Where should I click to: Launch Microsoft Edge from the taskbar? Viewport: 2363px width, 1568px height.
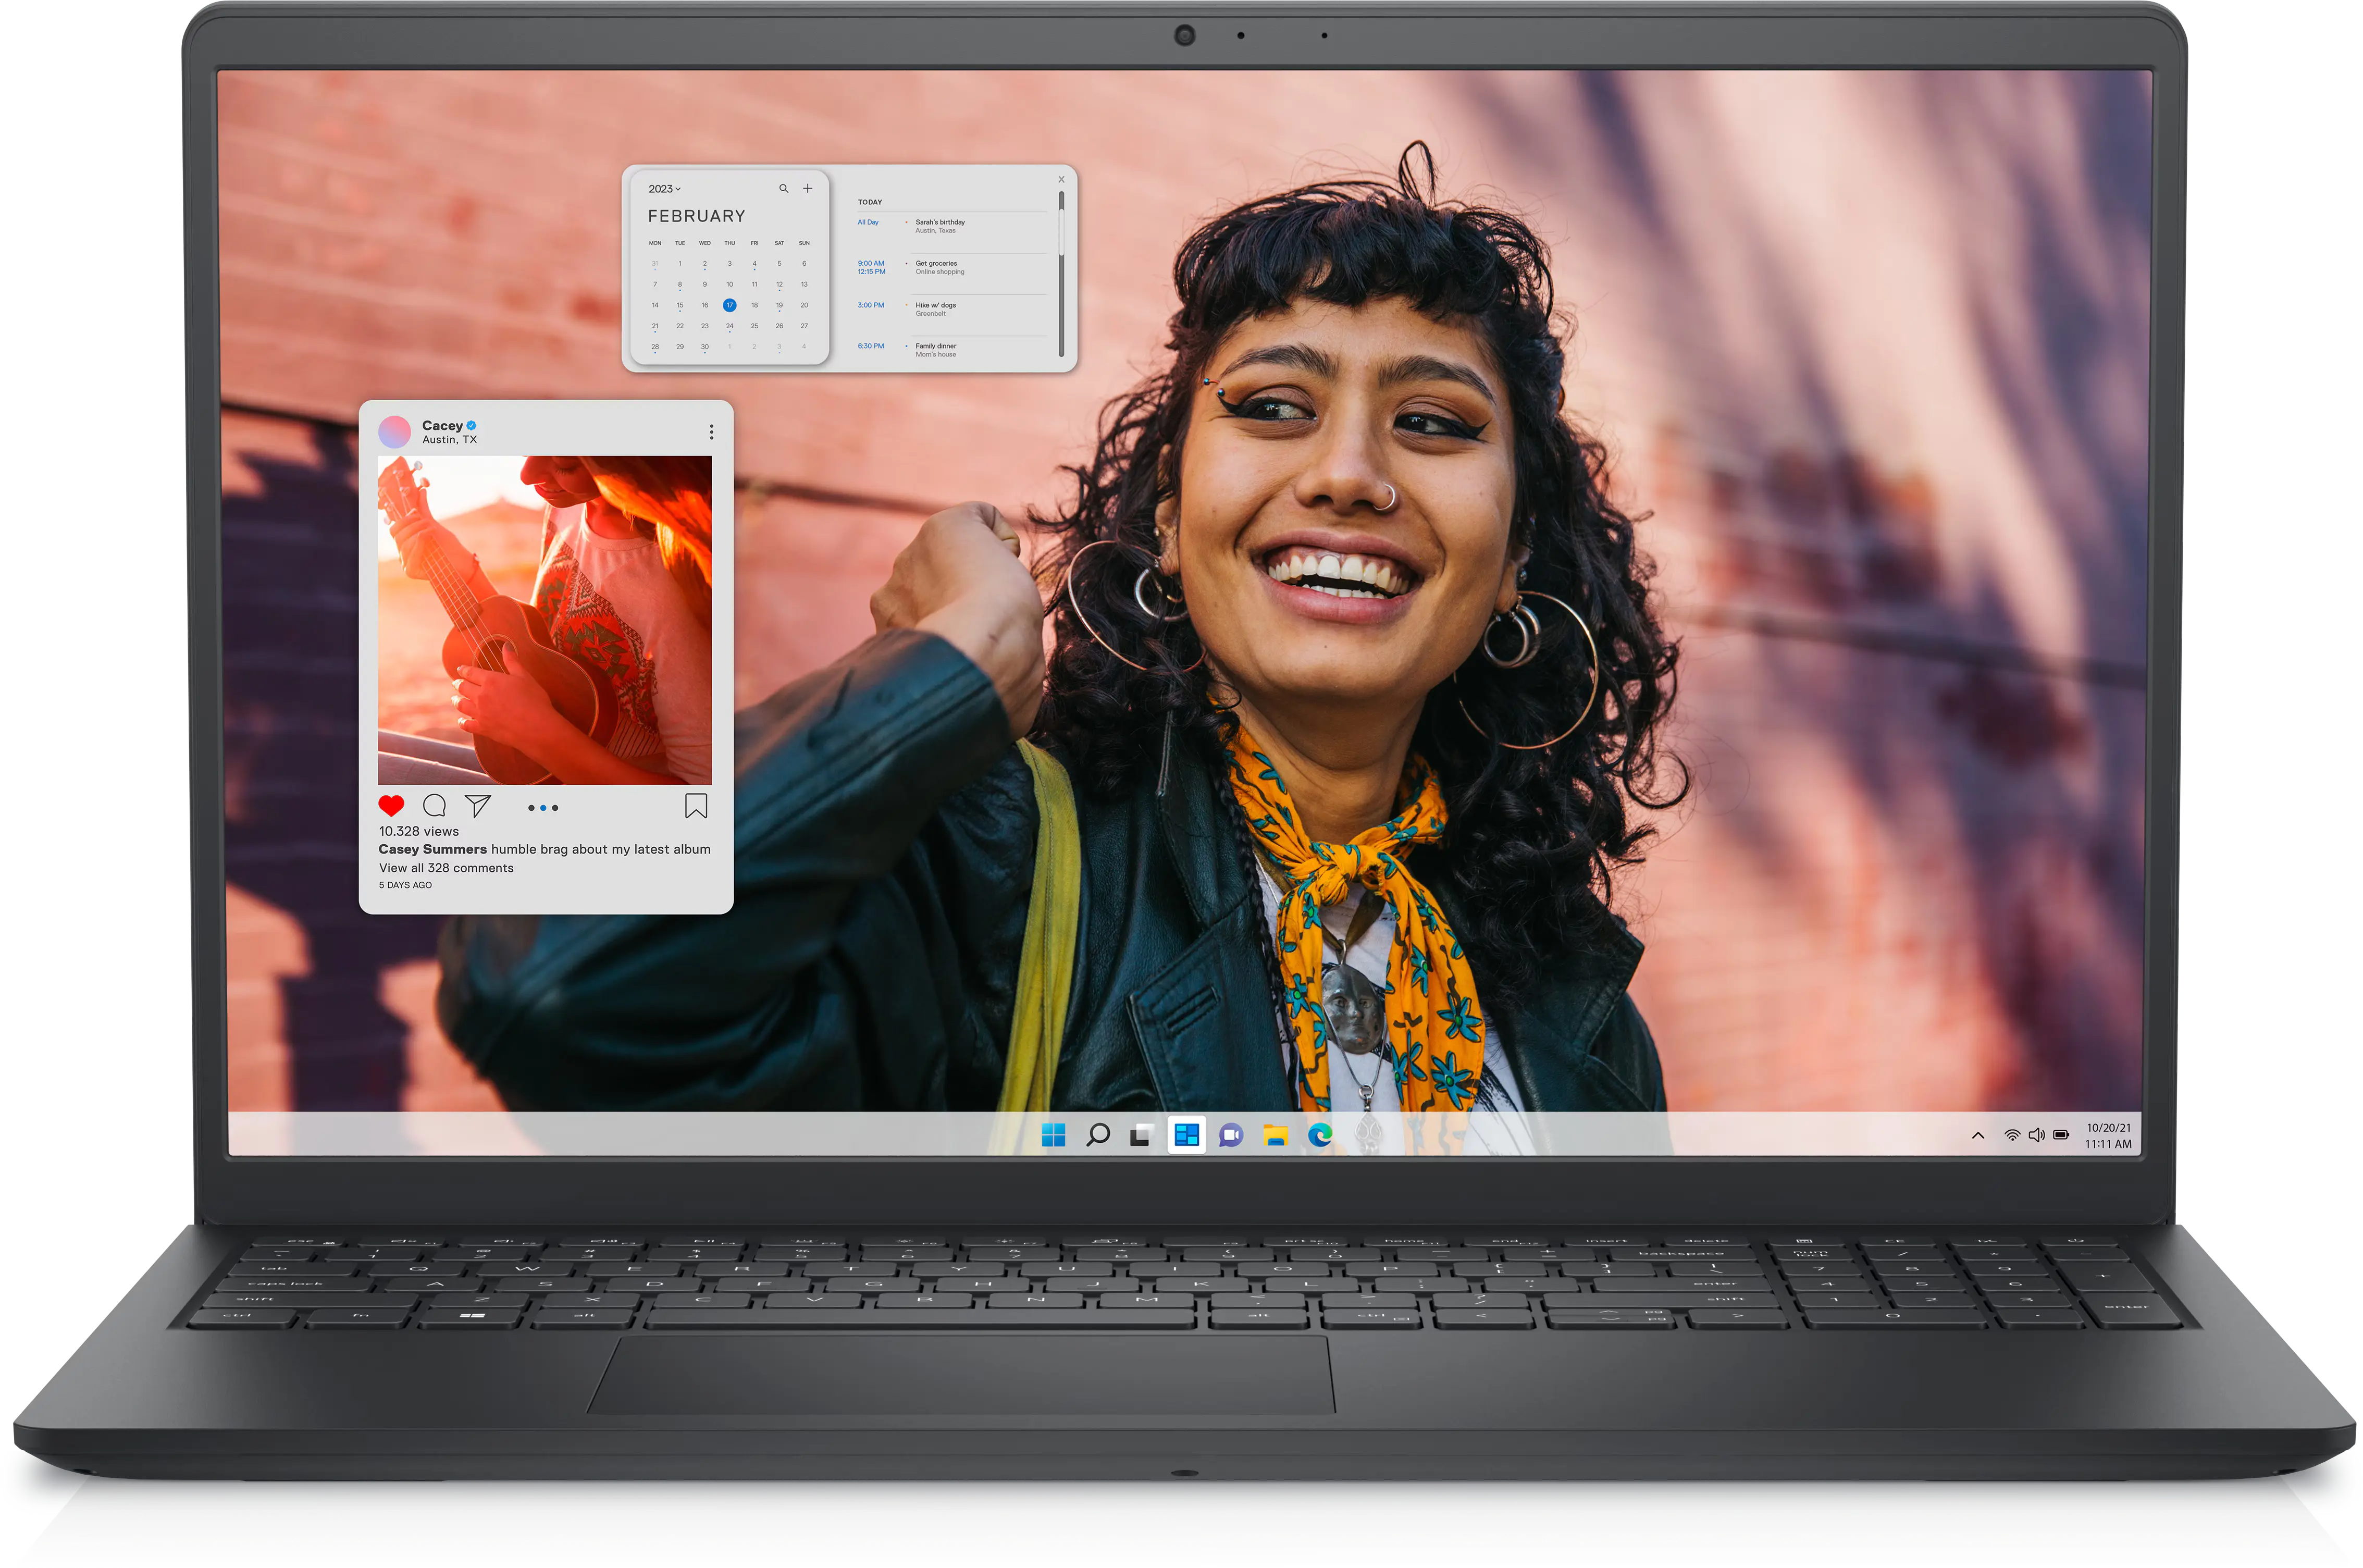point(1320,1135)
